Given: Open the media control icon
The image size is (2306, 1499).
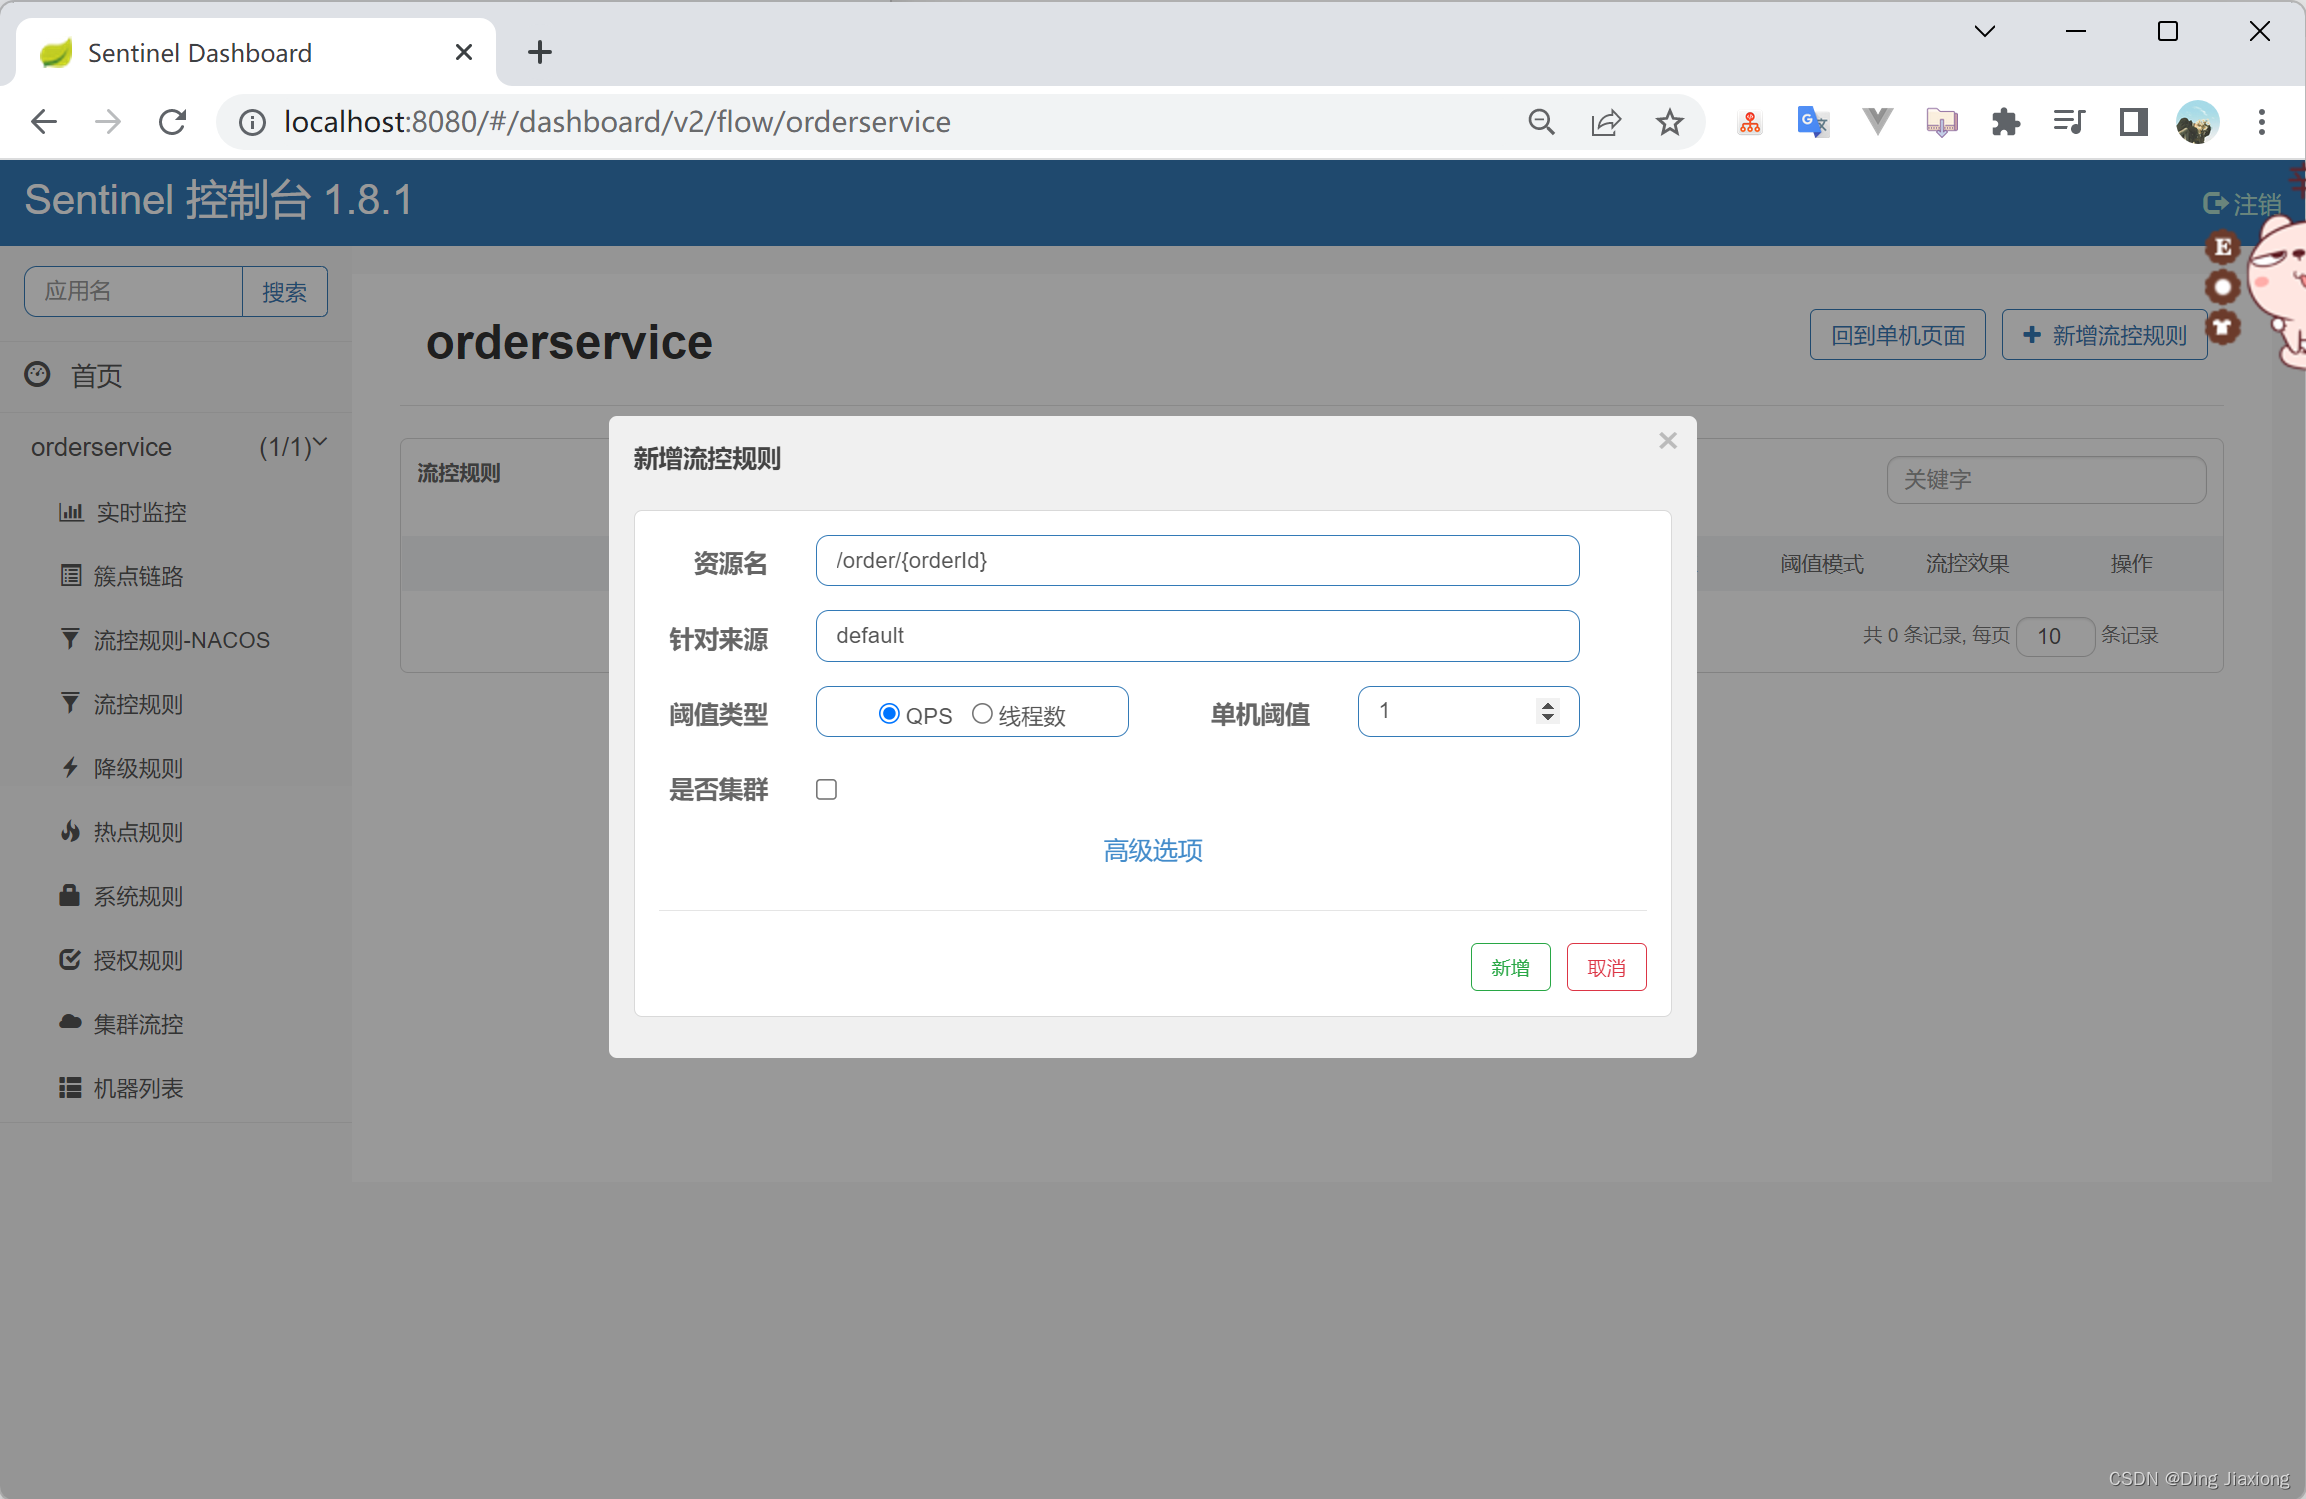Looking at the screenshot, I should (2069, 122).
